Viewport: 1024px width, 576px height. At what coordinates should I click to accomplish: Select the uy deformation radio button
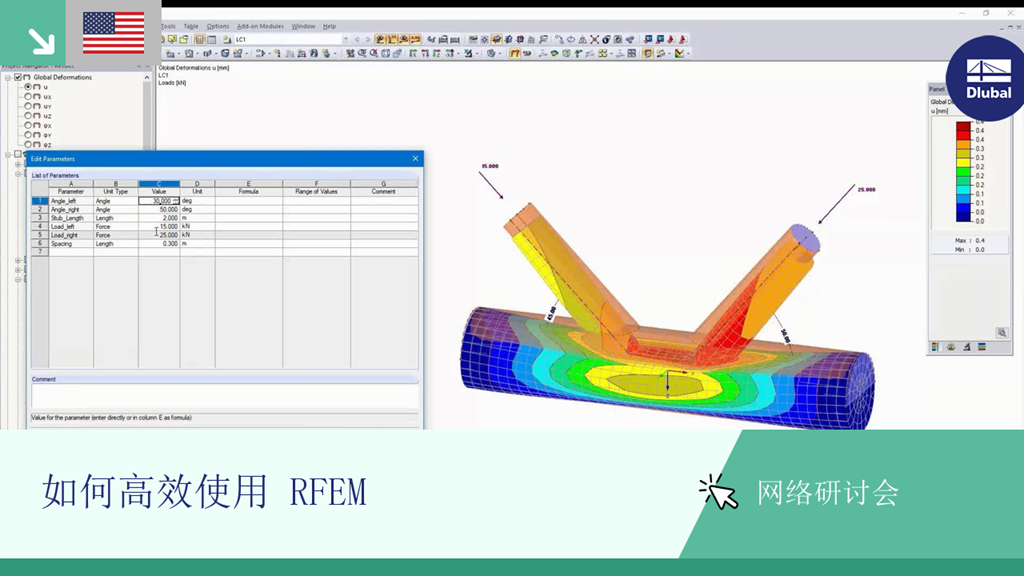pos(27,106)
